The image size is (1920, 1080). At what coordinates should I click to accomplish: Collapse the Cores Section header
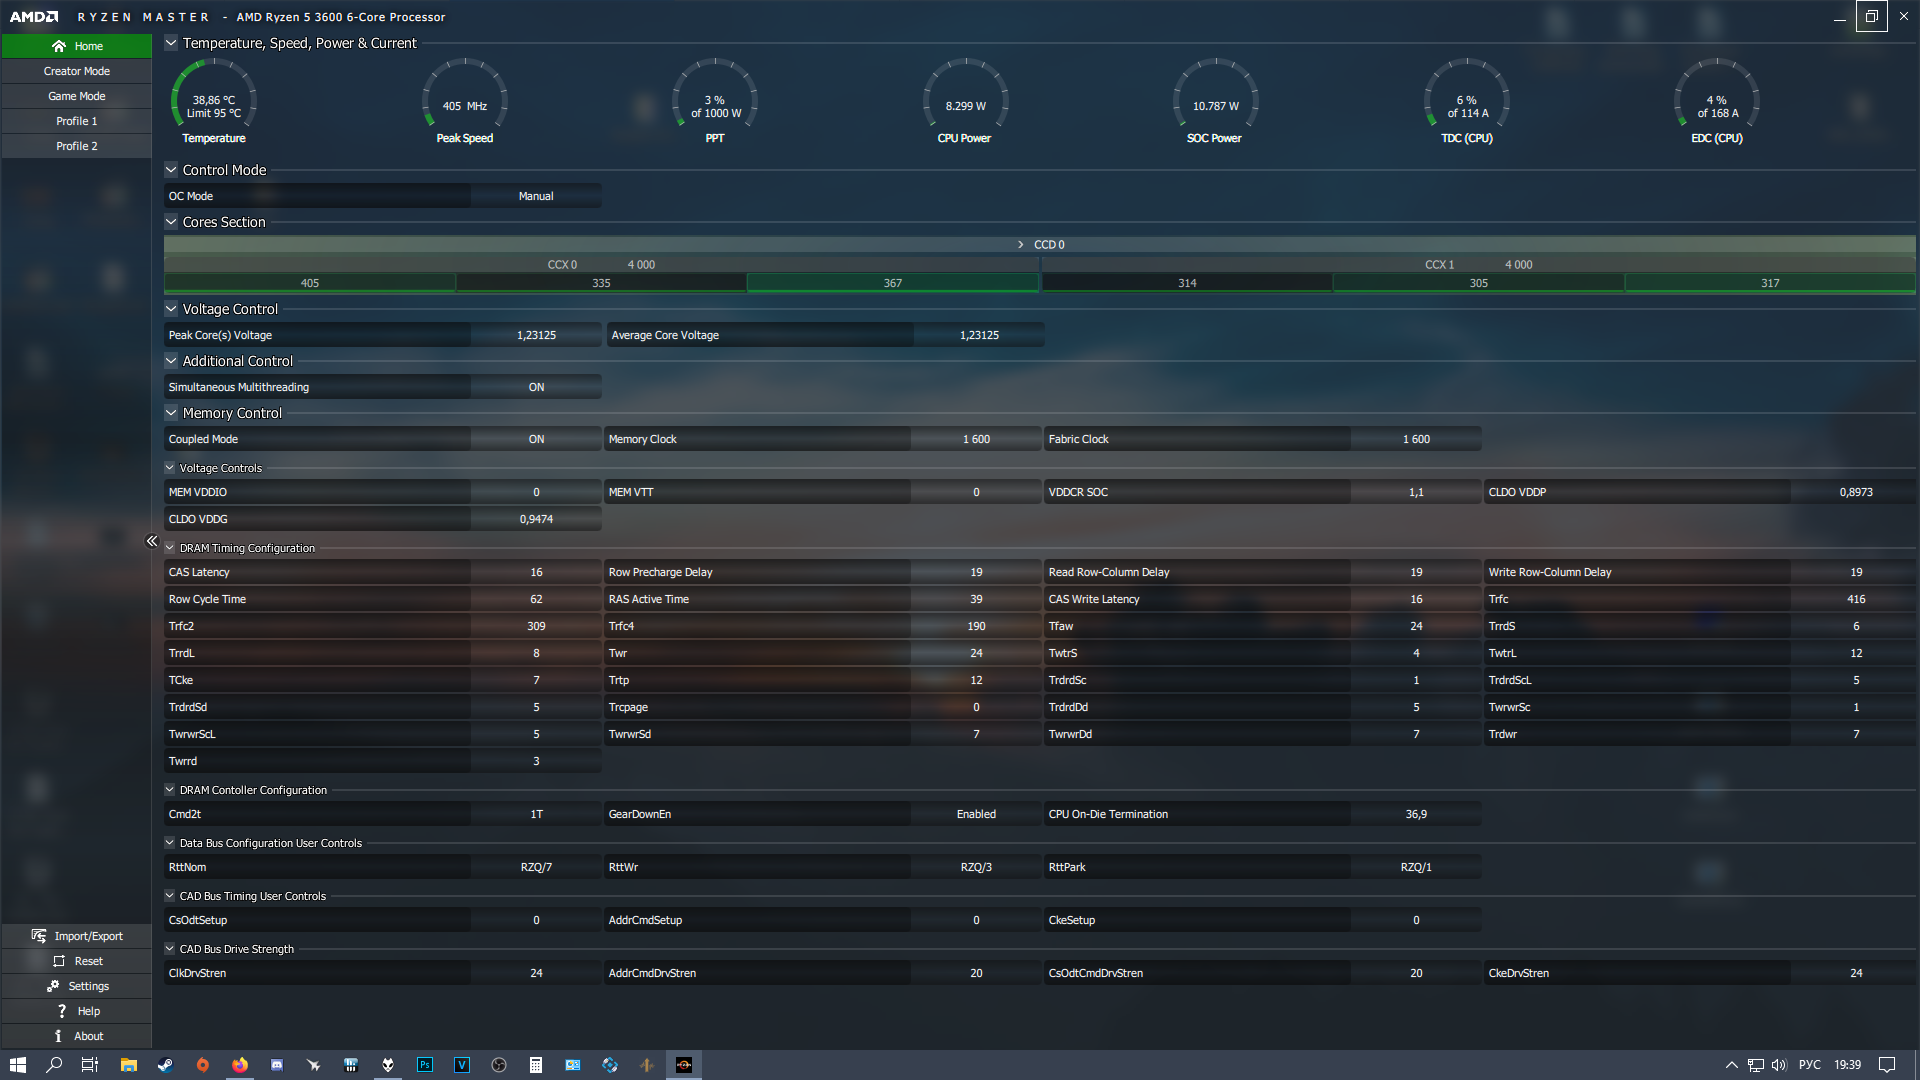coord(171,222)
